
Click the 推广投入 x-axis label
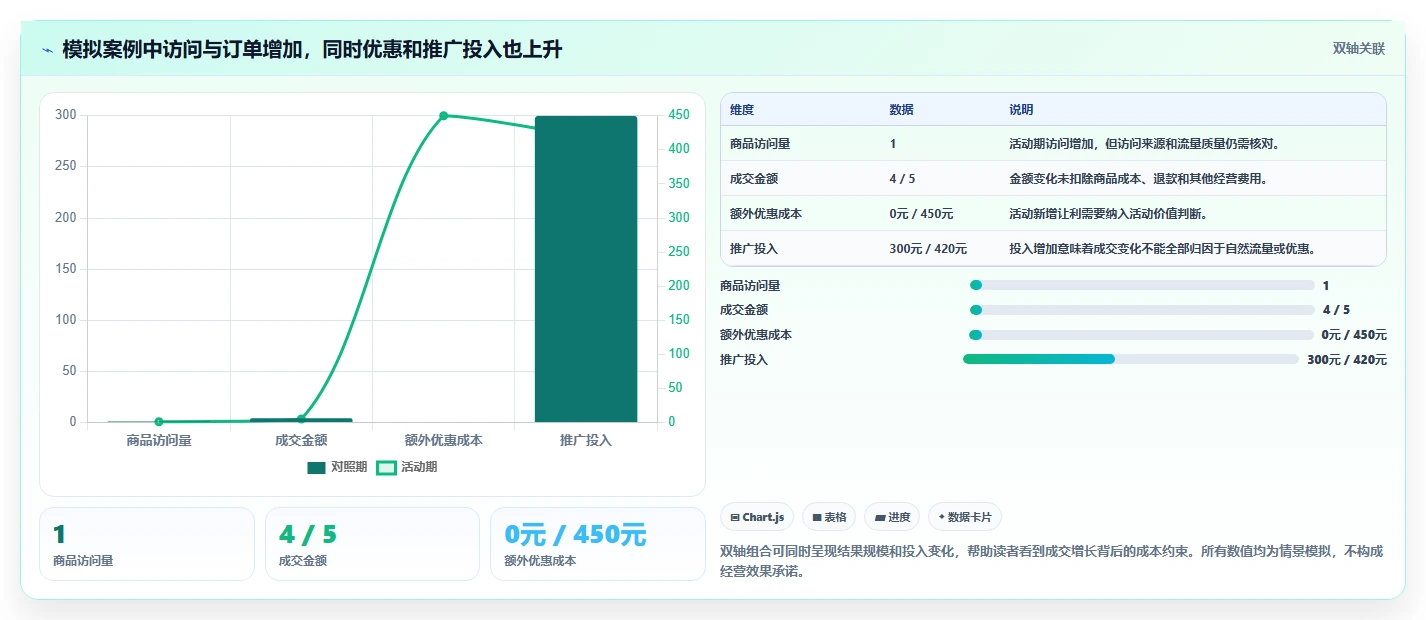586,440
